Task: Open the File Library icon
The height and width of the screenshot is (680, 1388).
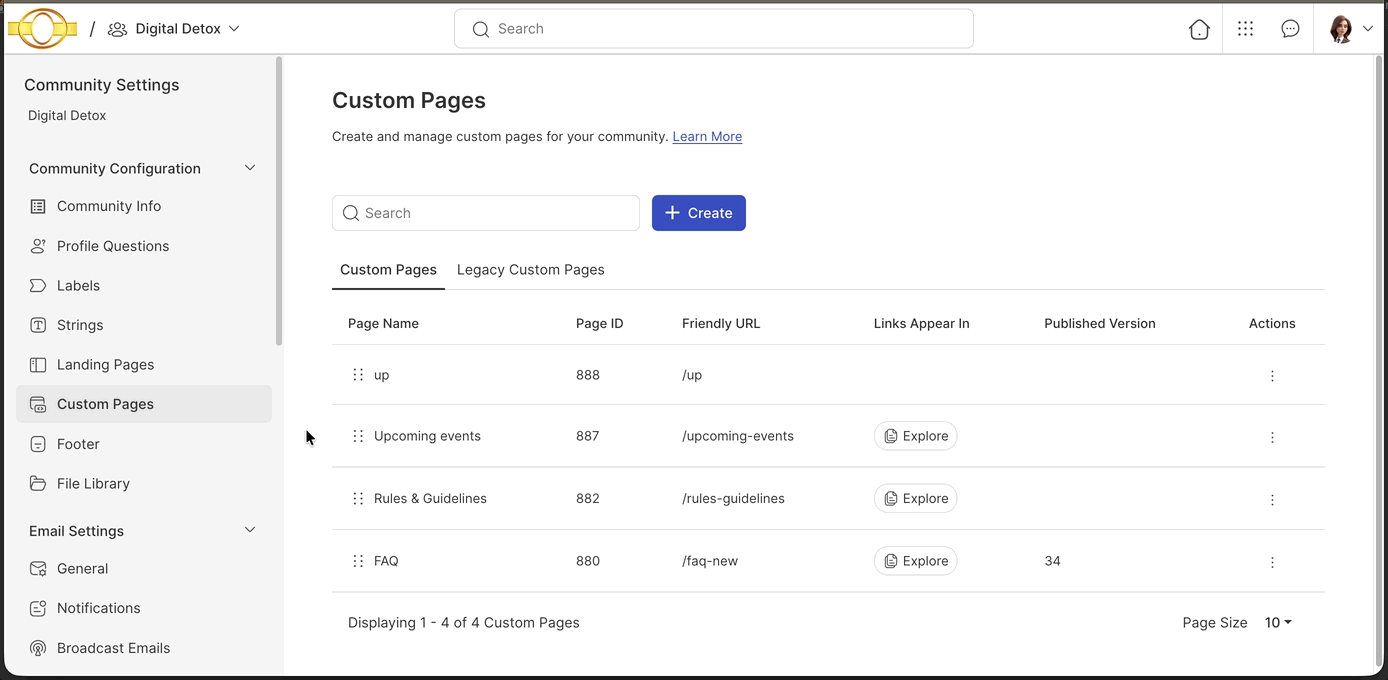Action: (38, 483)
